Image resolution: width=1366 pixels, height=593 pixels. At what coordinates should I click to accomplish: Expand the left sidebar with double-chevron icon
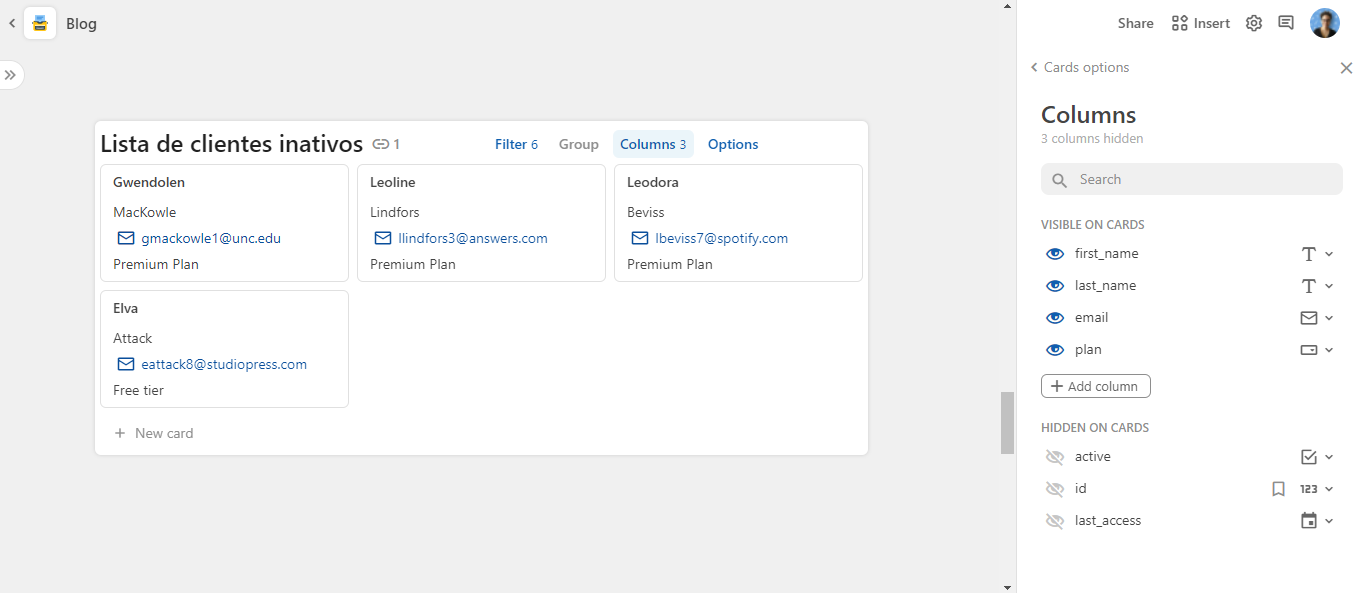coord(10,75)
